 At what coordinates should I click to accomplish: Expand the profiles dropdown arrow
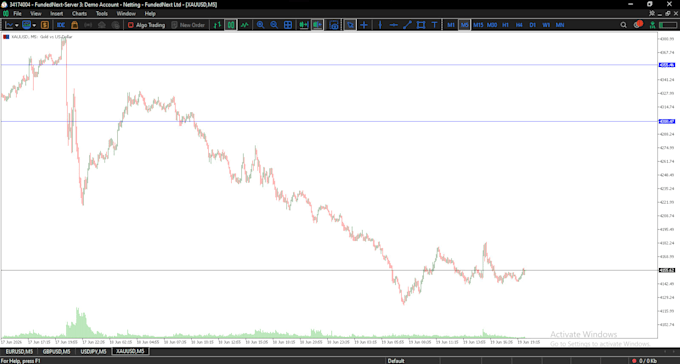pos(34,26)
